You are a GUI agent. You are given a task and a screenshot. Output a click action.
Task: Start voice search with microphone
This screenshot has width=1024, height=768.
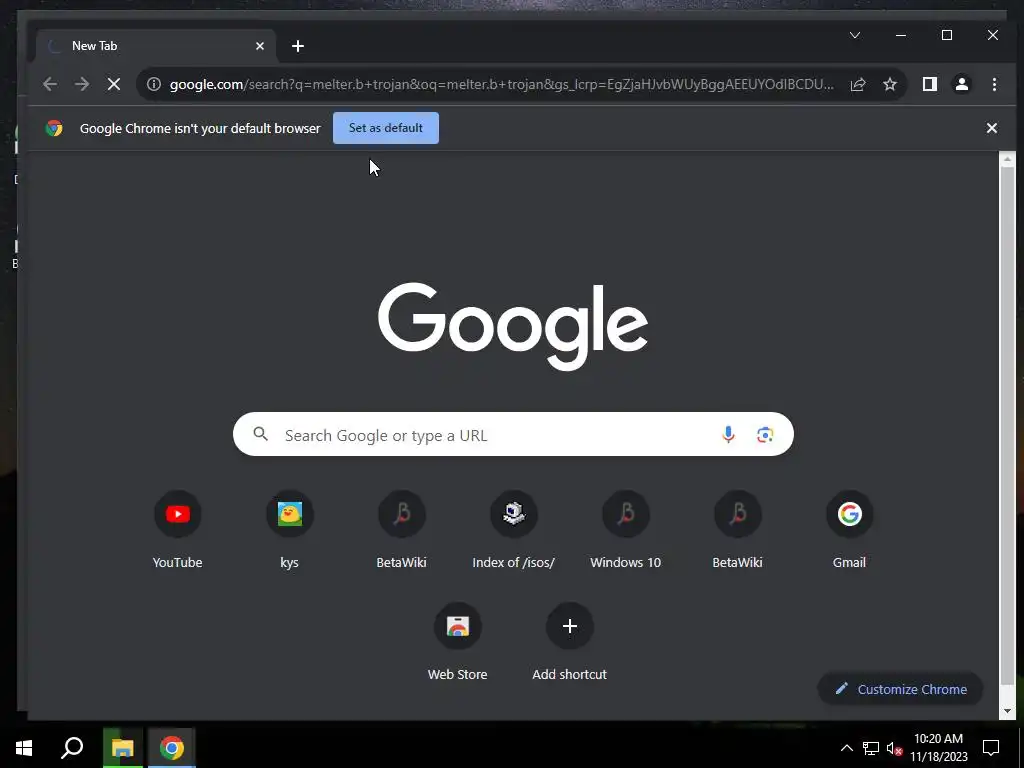(x=728, y=434)
